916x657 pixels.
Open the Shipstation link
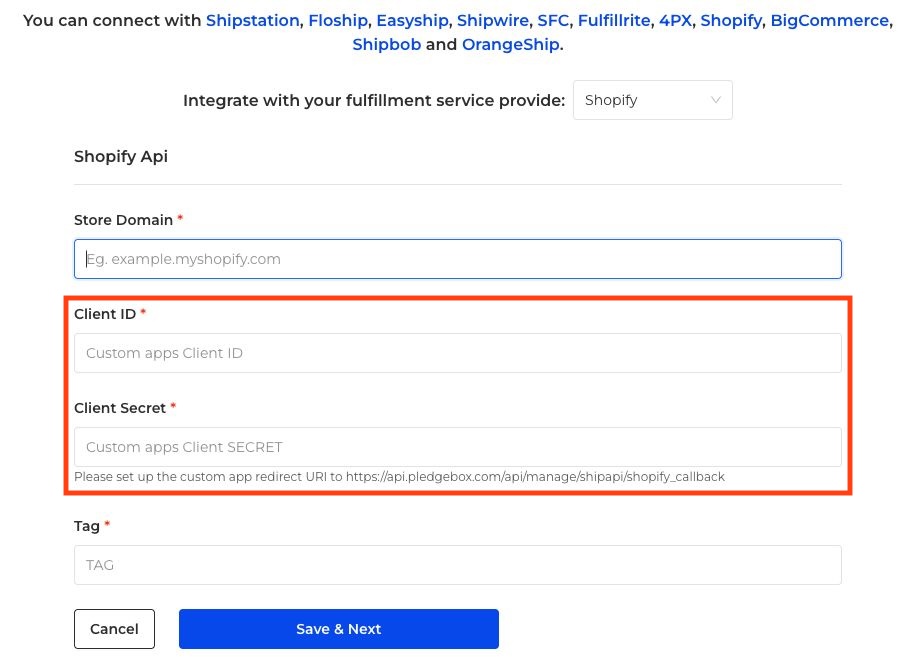pyautogui.click(x=252, y=20)
